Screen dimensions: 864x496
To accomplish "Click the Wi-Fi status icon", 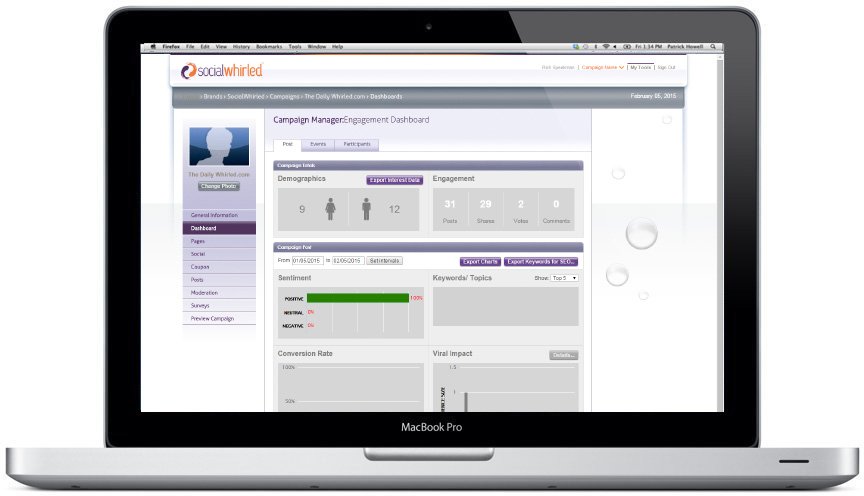I will coord(607,46).
